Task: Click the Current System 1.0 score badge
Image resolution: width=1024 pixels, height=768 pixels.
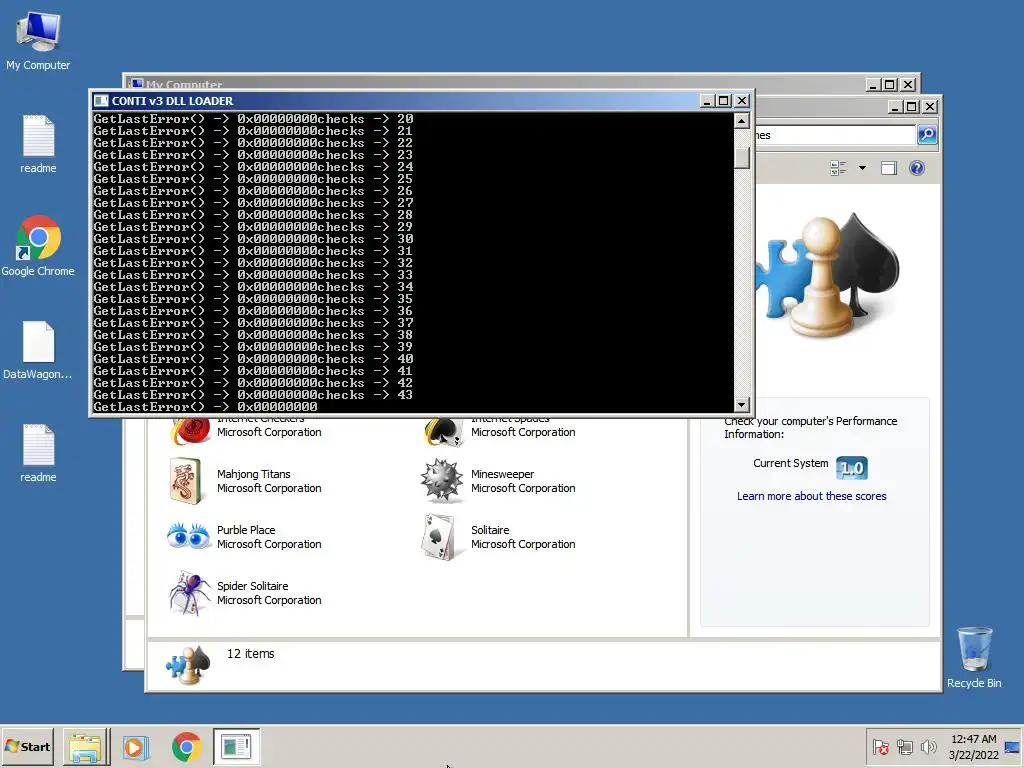Action: 852,468
